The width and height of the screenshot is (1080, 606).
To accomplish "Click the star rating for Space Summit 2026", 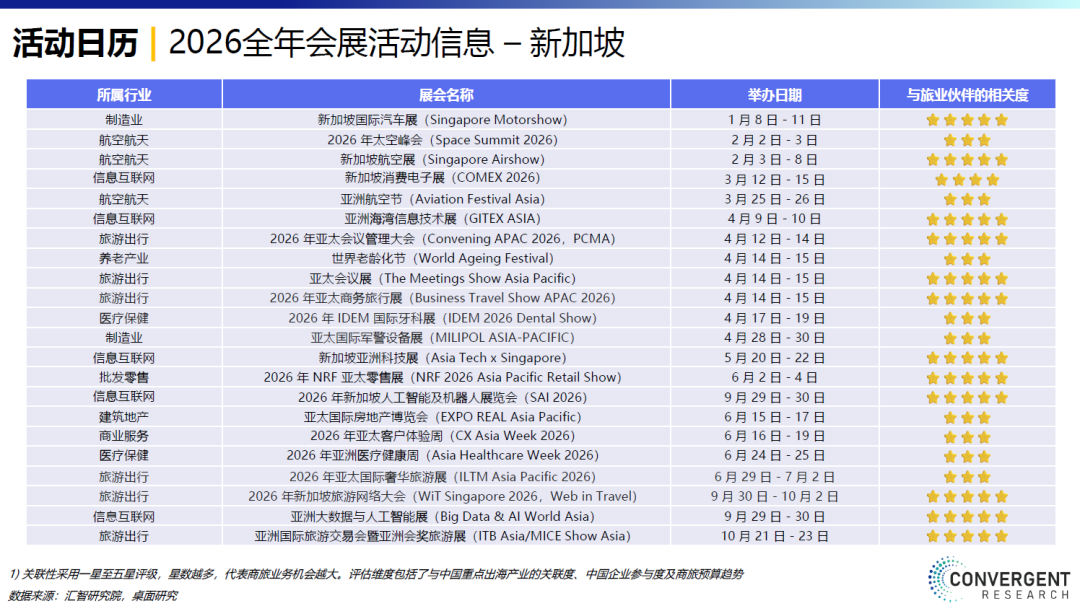I will coord(967,140).
